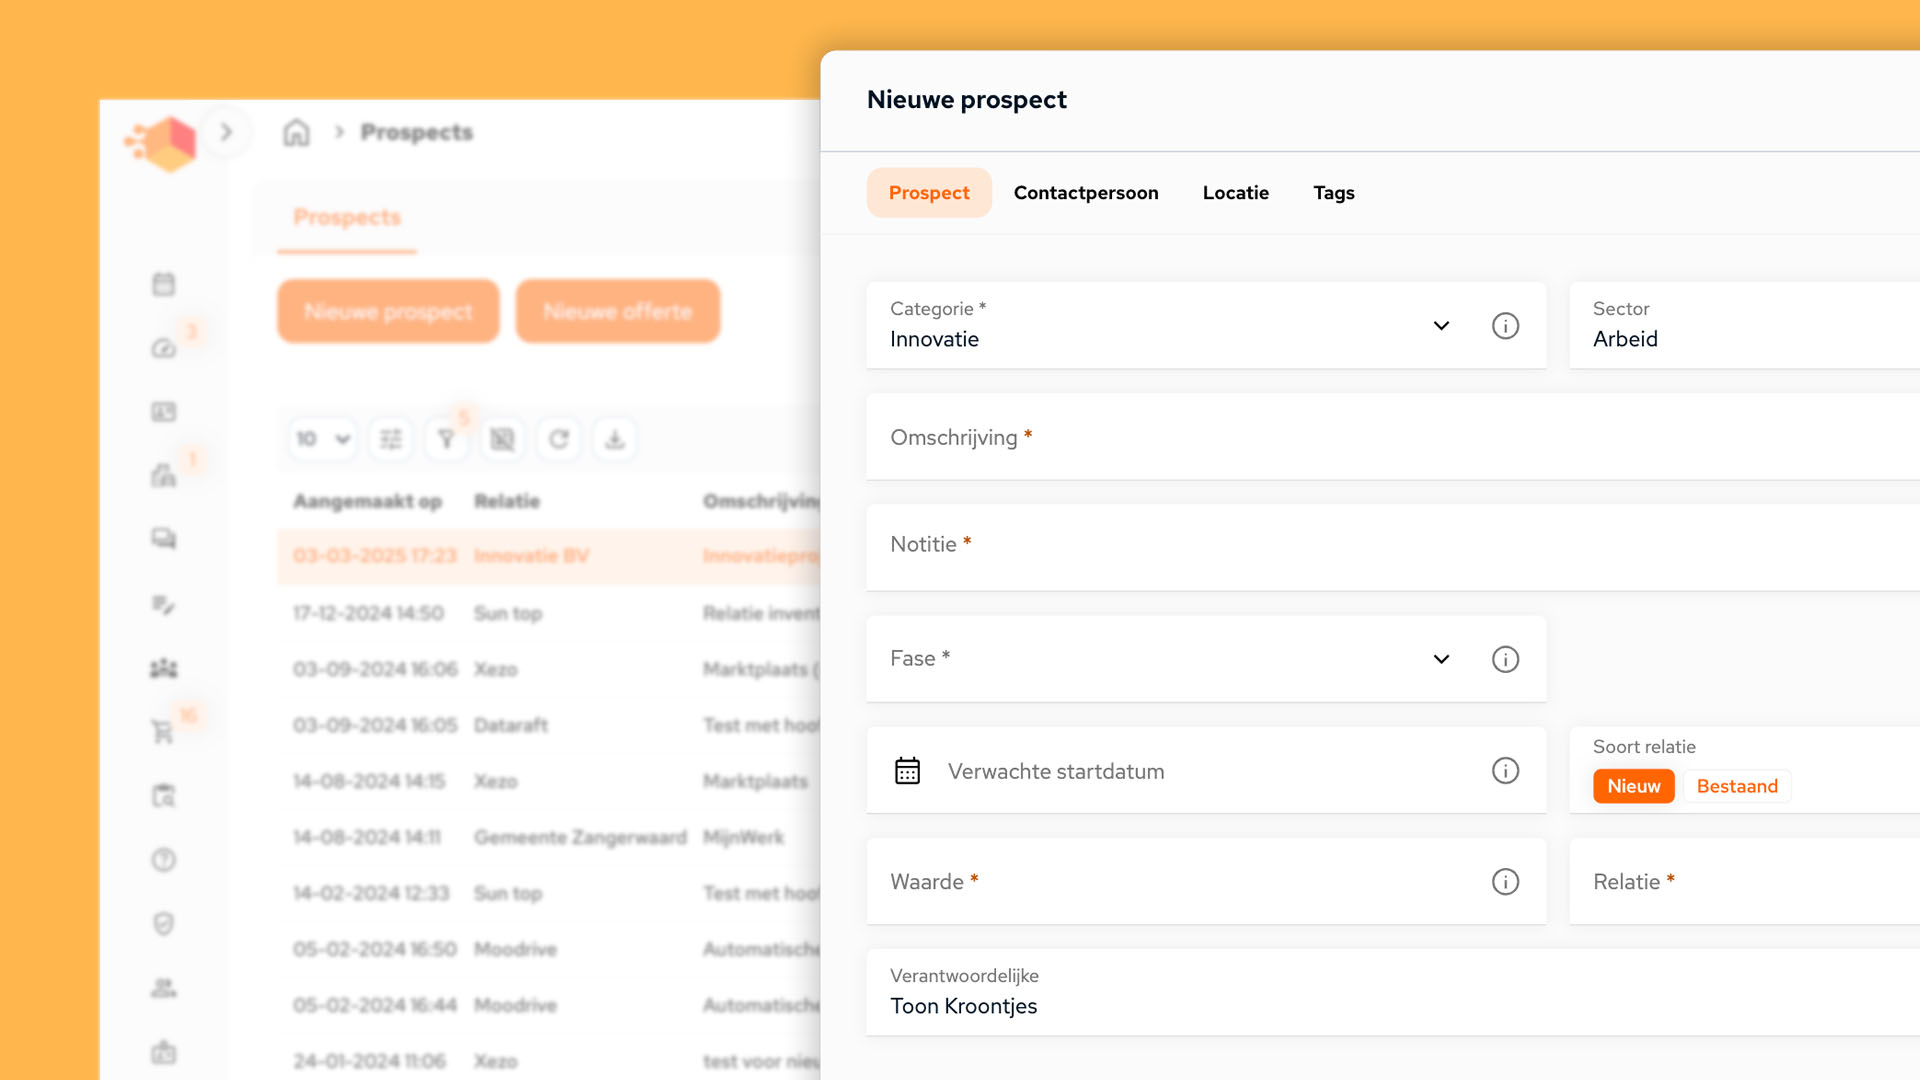Expand the Fase dropdown
1920x1080 pixels.
tap(1441, 659)
